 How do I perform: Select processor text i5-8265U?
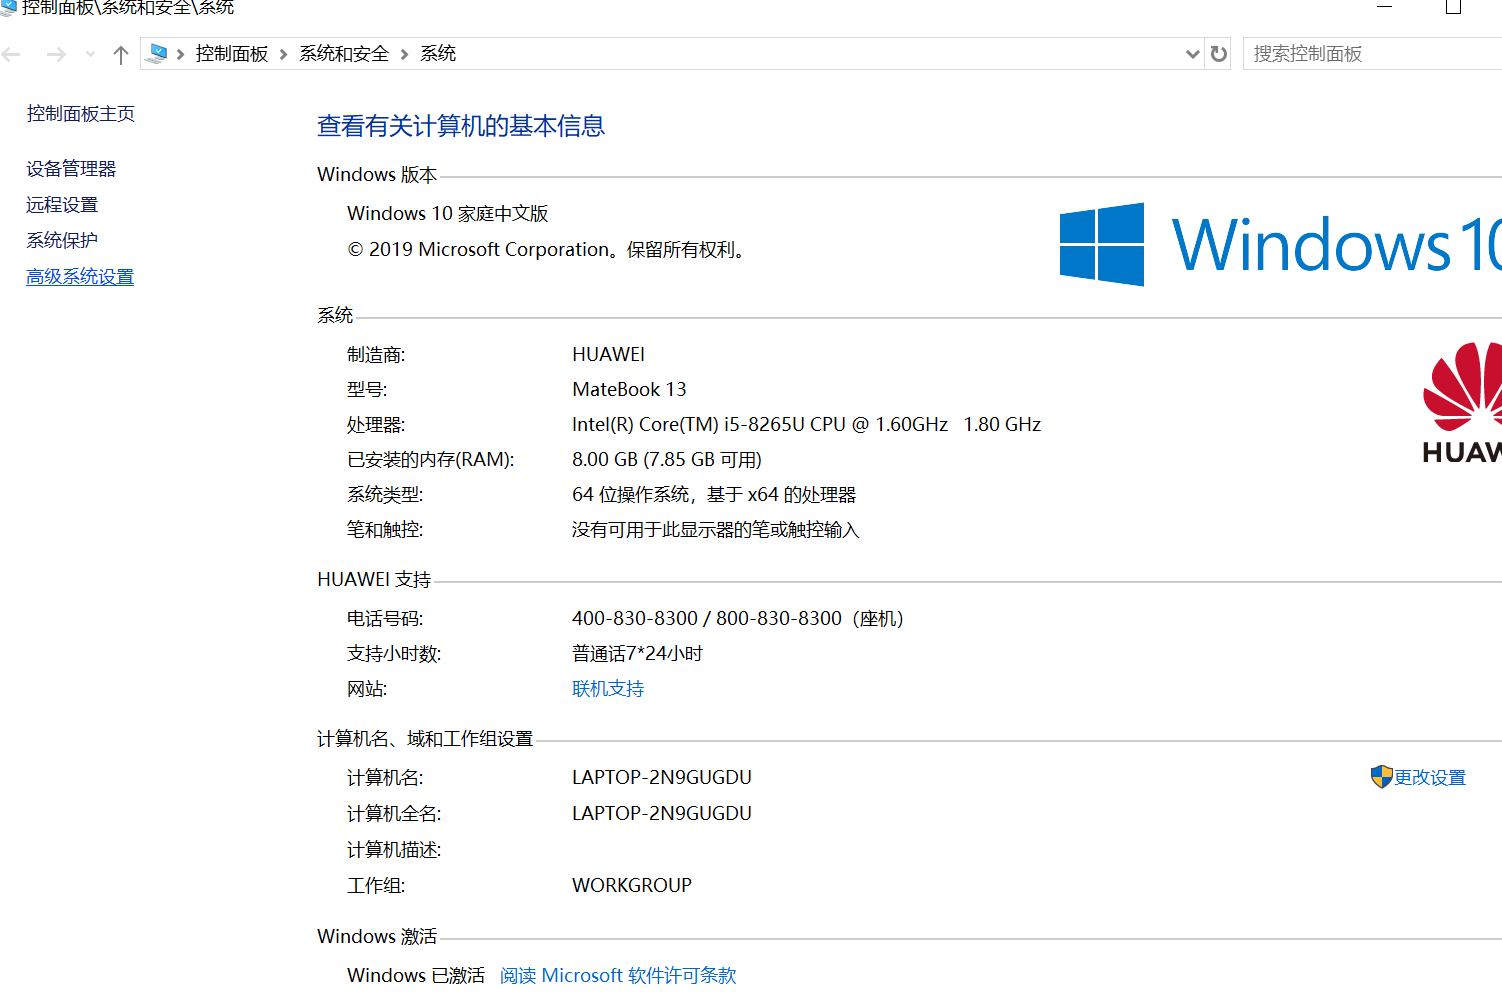[764, 425]
